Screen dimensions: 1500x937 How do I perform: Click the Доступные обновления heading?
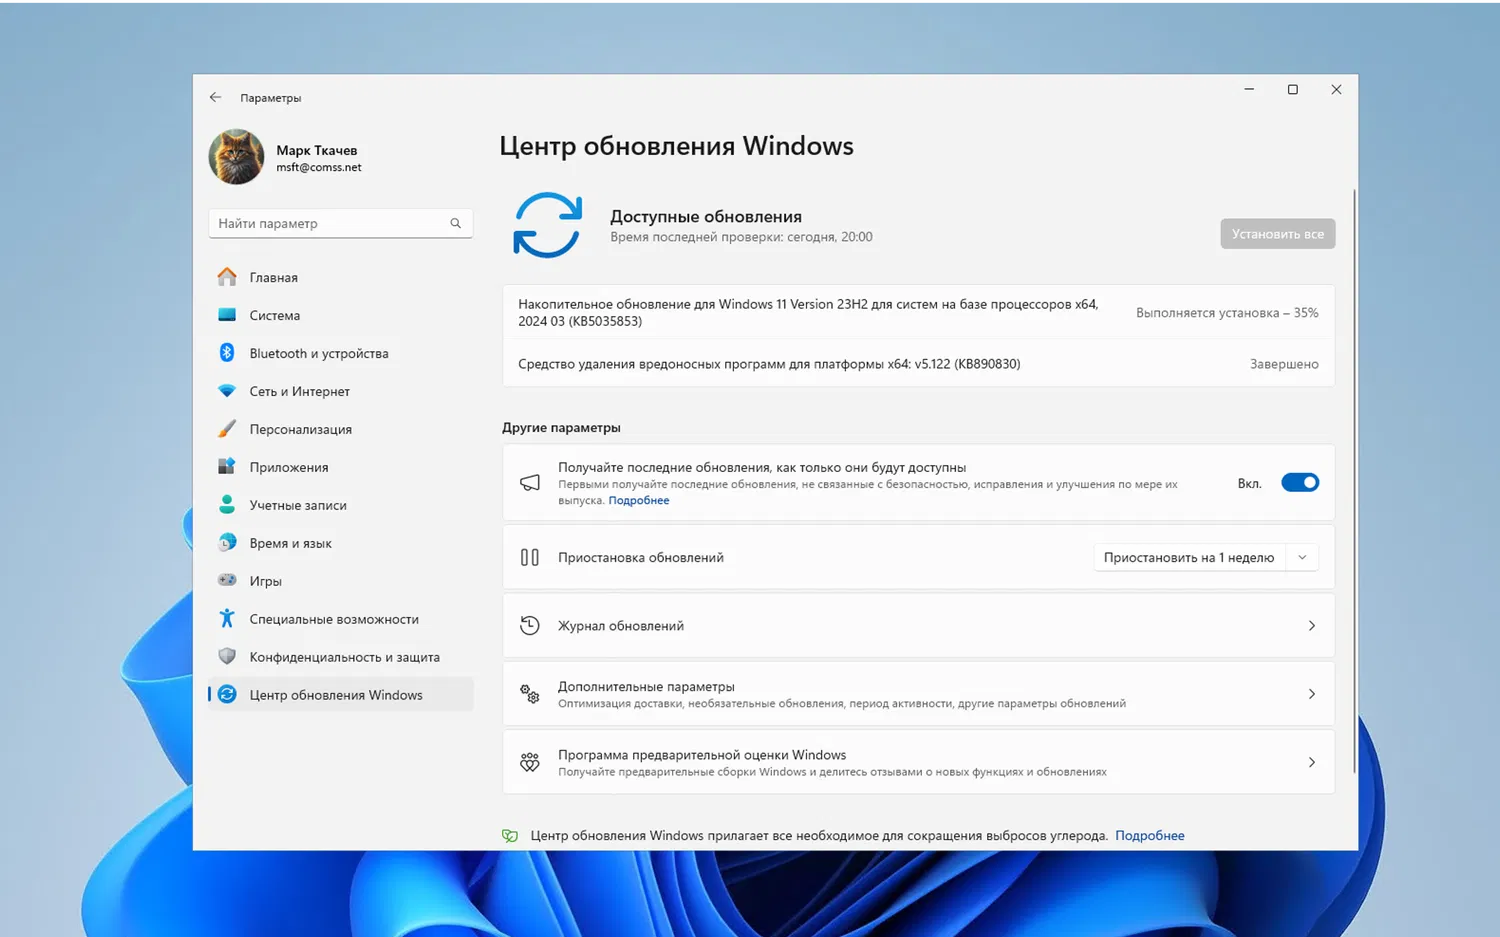[706, 216]
